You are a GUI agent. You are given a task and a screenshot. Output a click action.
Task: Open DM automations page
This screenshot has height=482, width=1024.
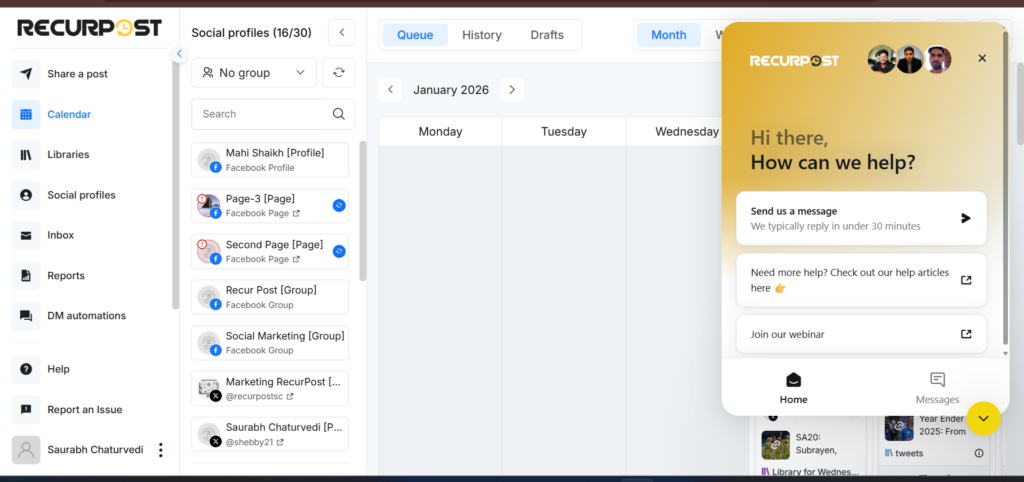(x=85, y=316)
